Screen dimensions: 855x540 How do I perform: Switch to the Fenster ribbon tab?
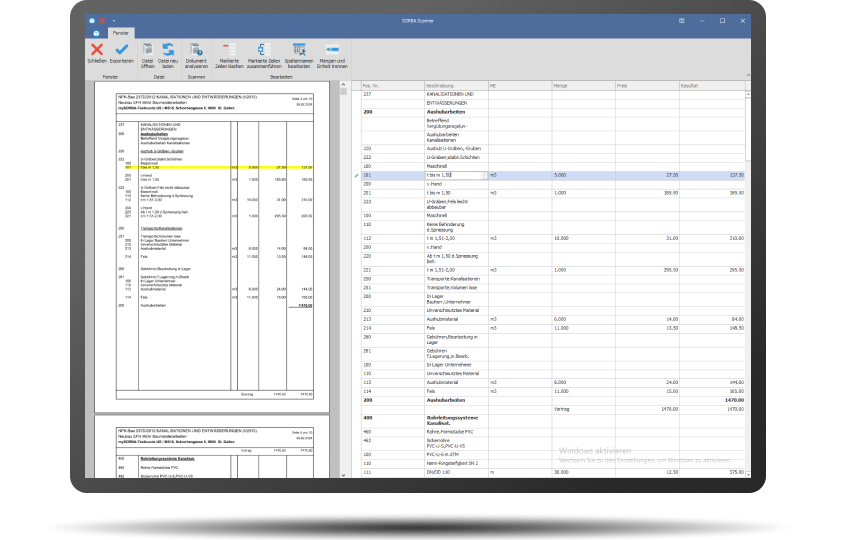pos(121,33)
